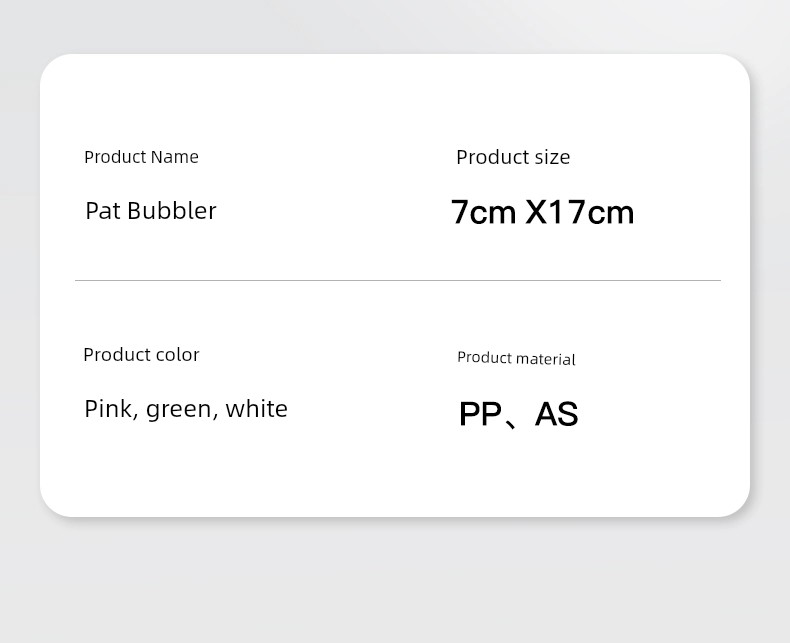The height and width of the screenshot is (643, 790).
Task: Click the 7cm dimension text
Action: [x=483, y=212]
